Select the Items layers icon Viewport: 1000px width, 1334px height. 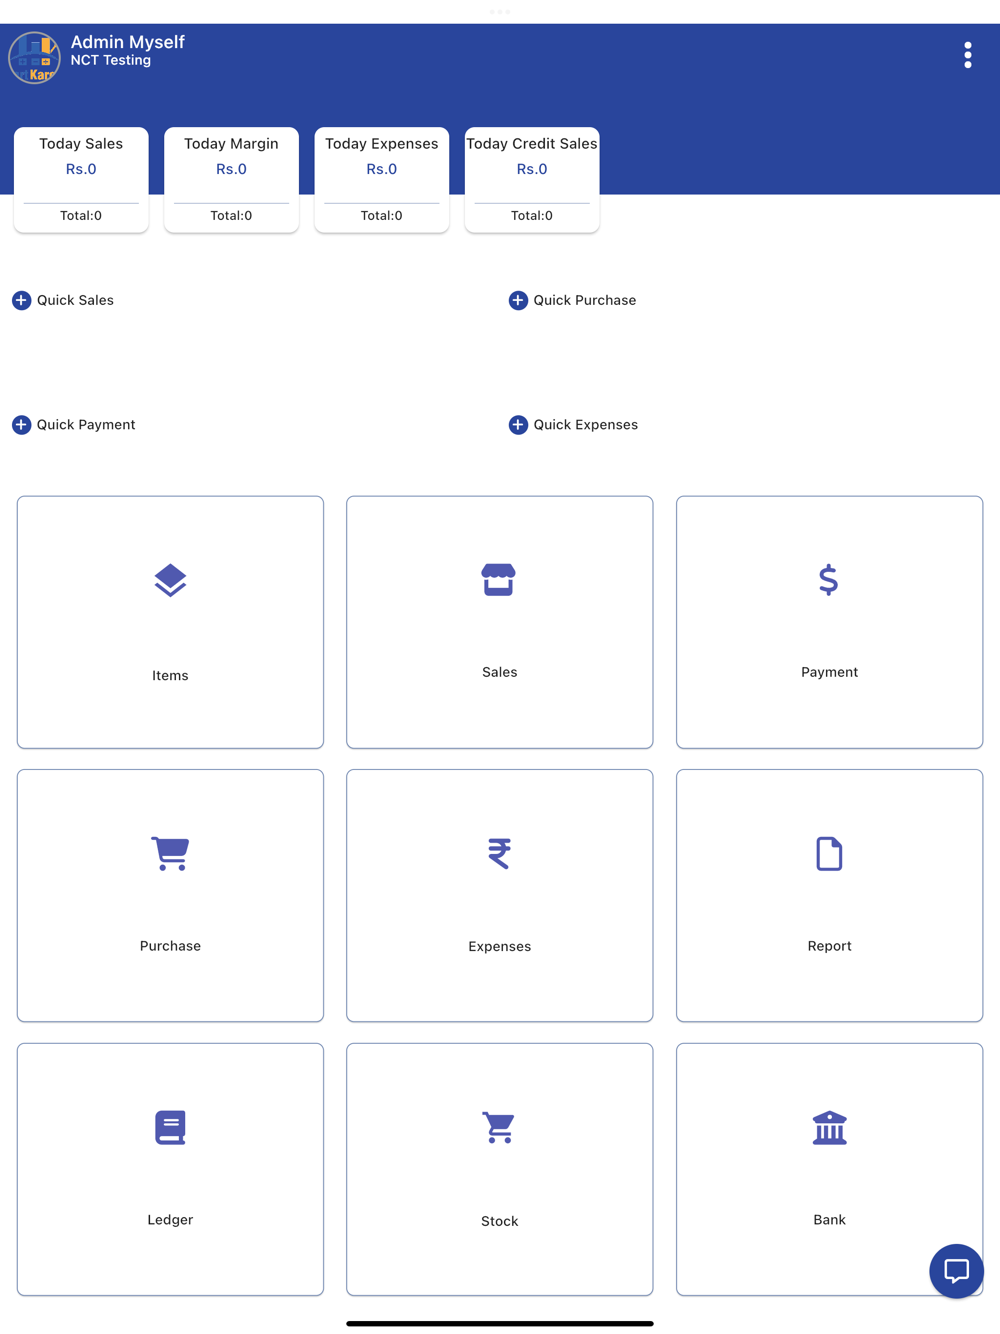(170, 580)
